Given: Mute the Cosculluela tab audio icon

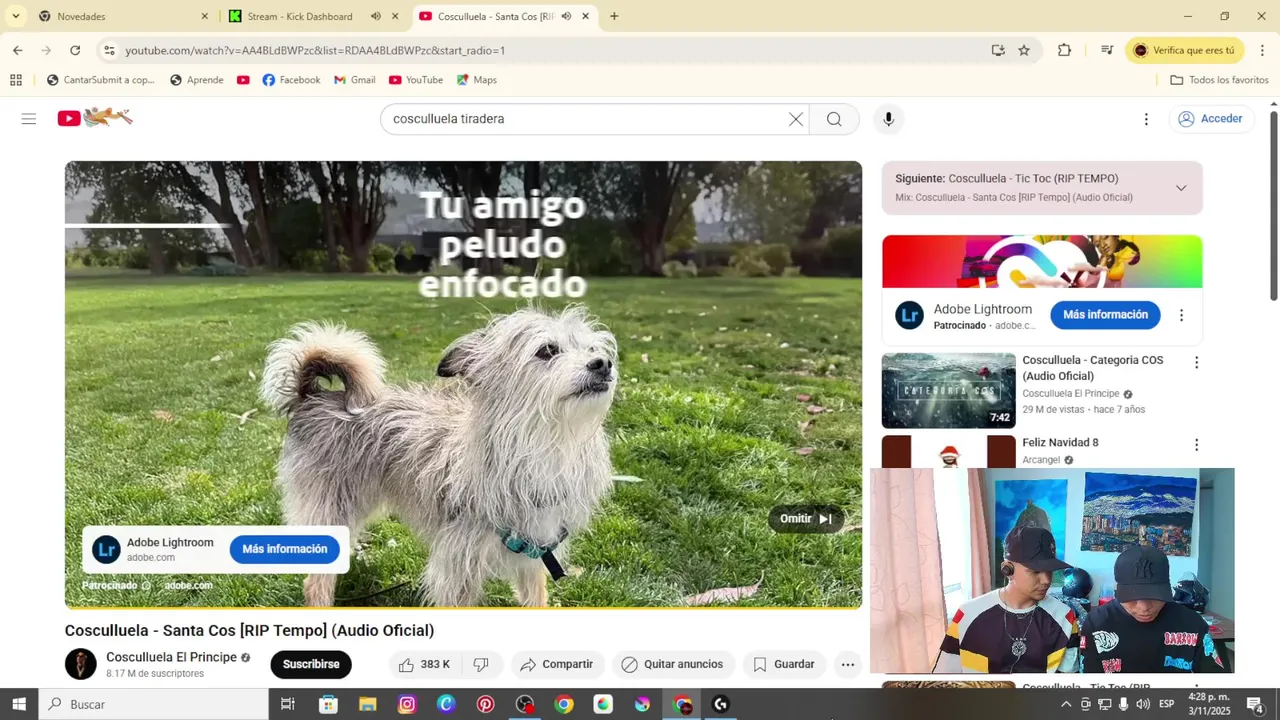Looking at the screenshot, I should [x=566, y=16].
